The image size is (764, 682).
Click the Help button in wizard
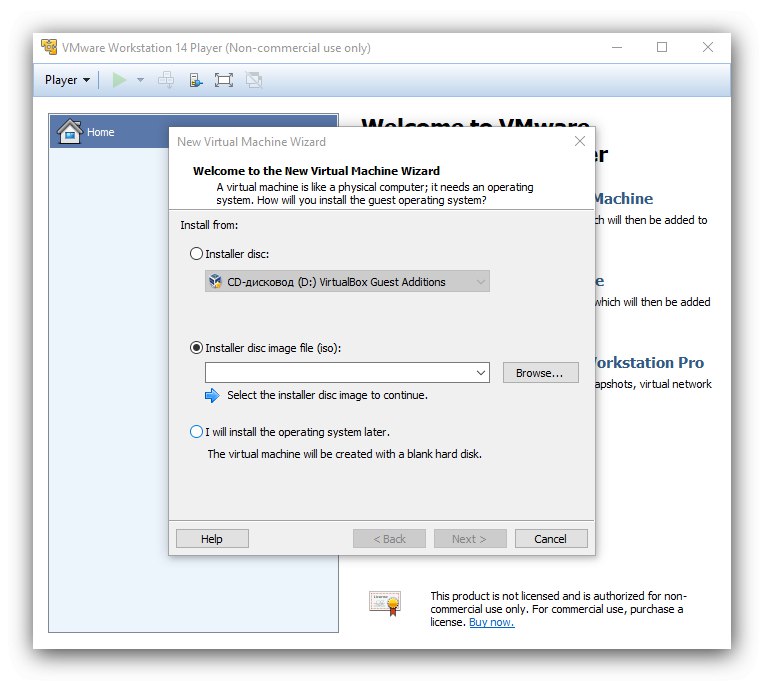(212, 539)
